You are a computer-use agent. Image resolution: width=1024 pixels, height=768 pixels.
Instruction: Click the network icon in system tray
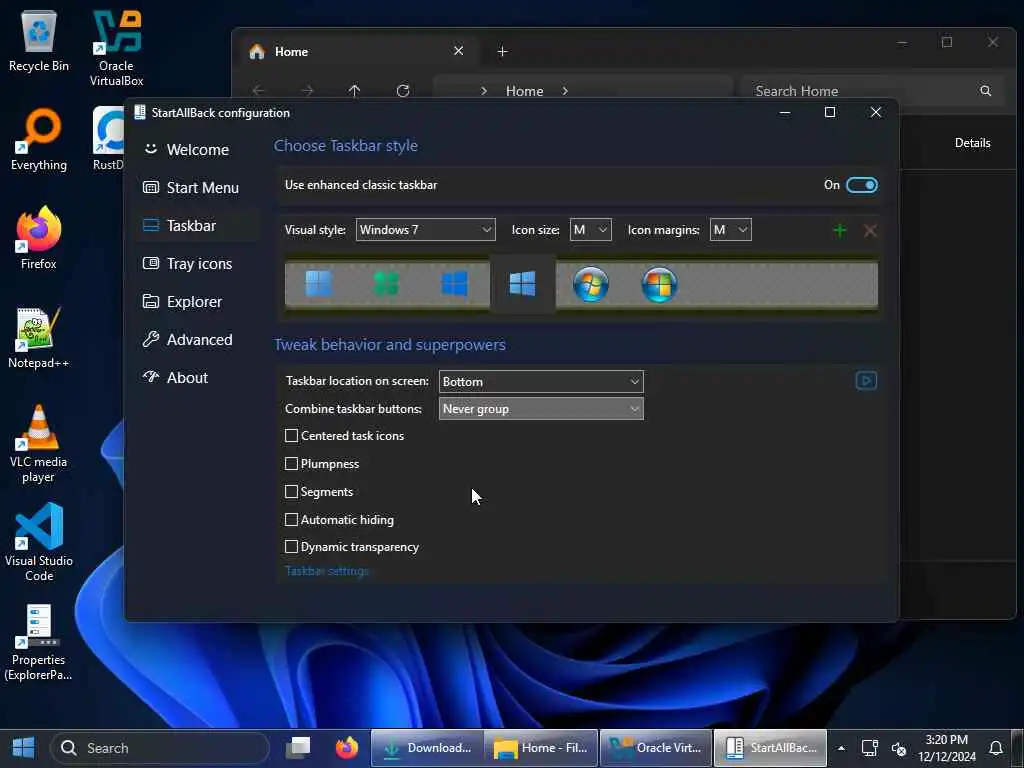tap(869, 748)
